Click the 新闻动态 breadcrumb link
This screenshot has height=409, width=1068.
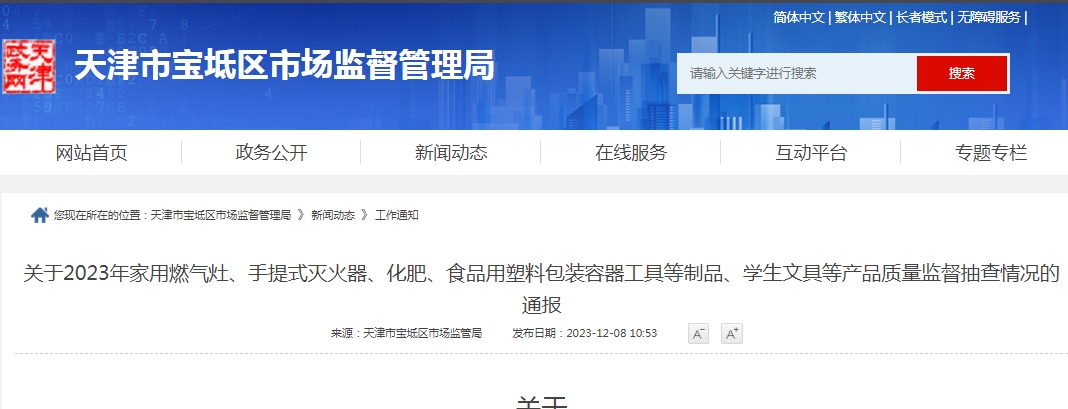pos(333,215)
